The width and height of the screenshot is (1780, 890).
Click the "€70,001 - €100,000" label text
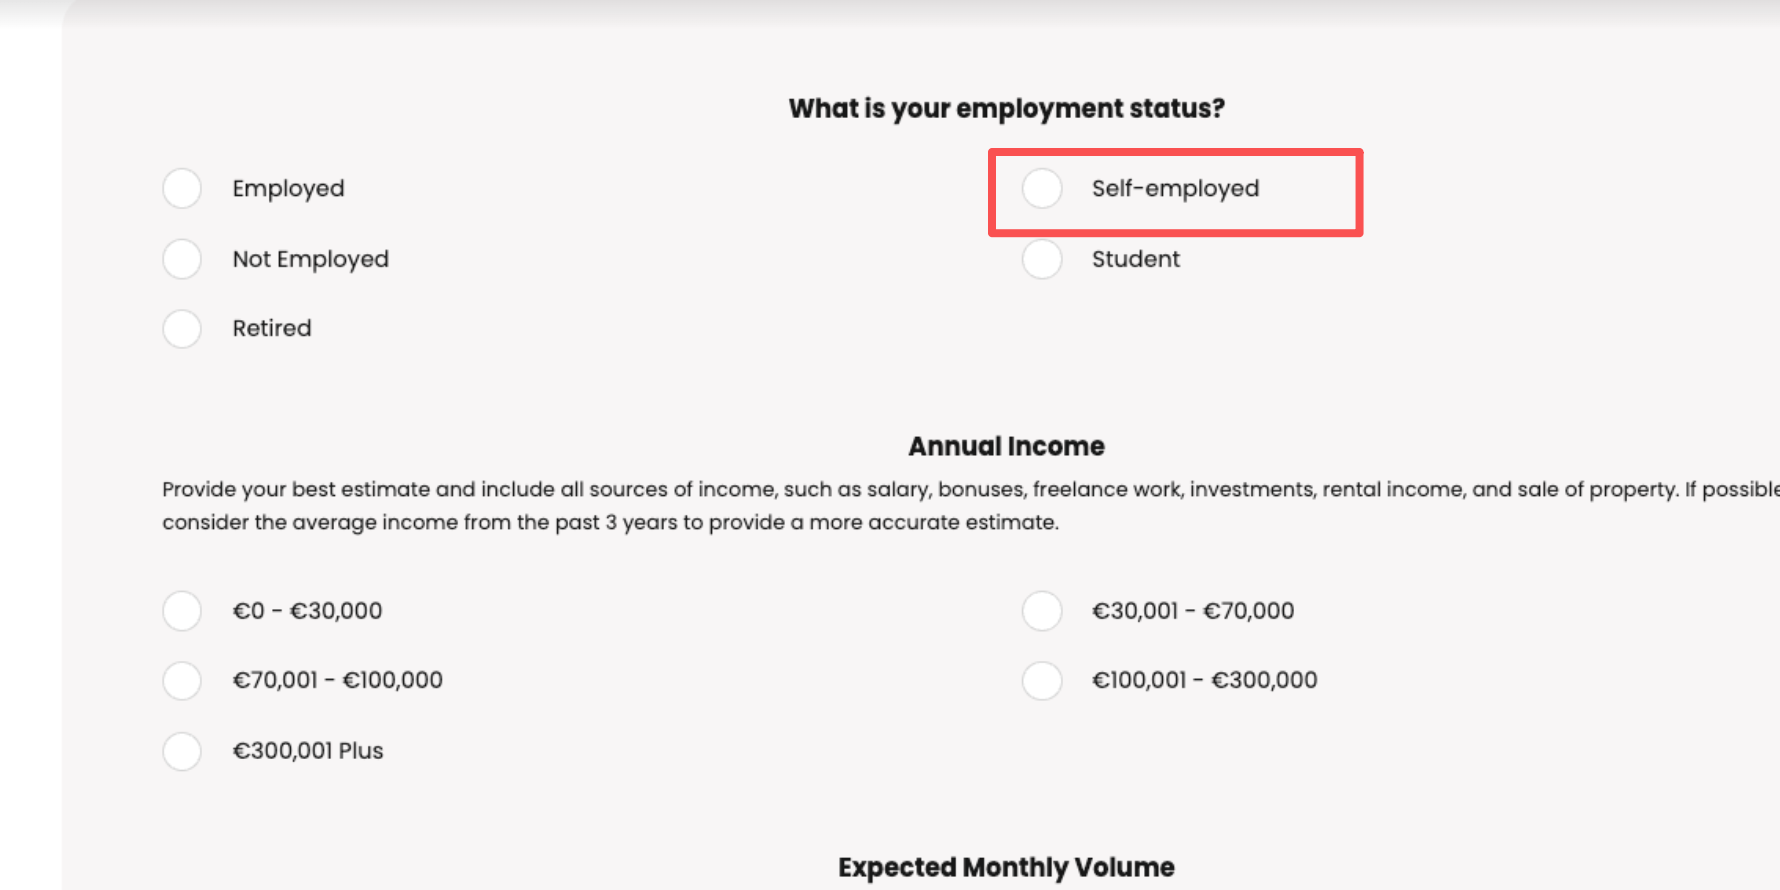(337, 680)
